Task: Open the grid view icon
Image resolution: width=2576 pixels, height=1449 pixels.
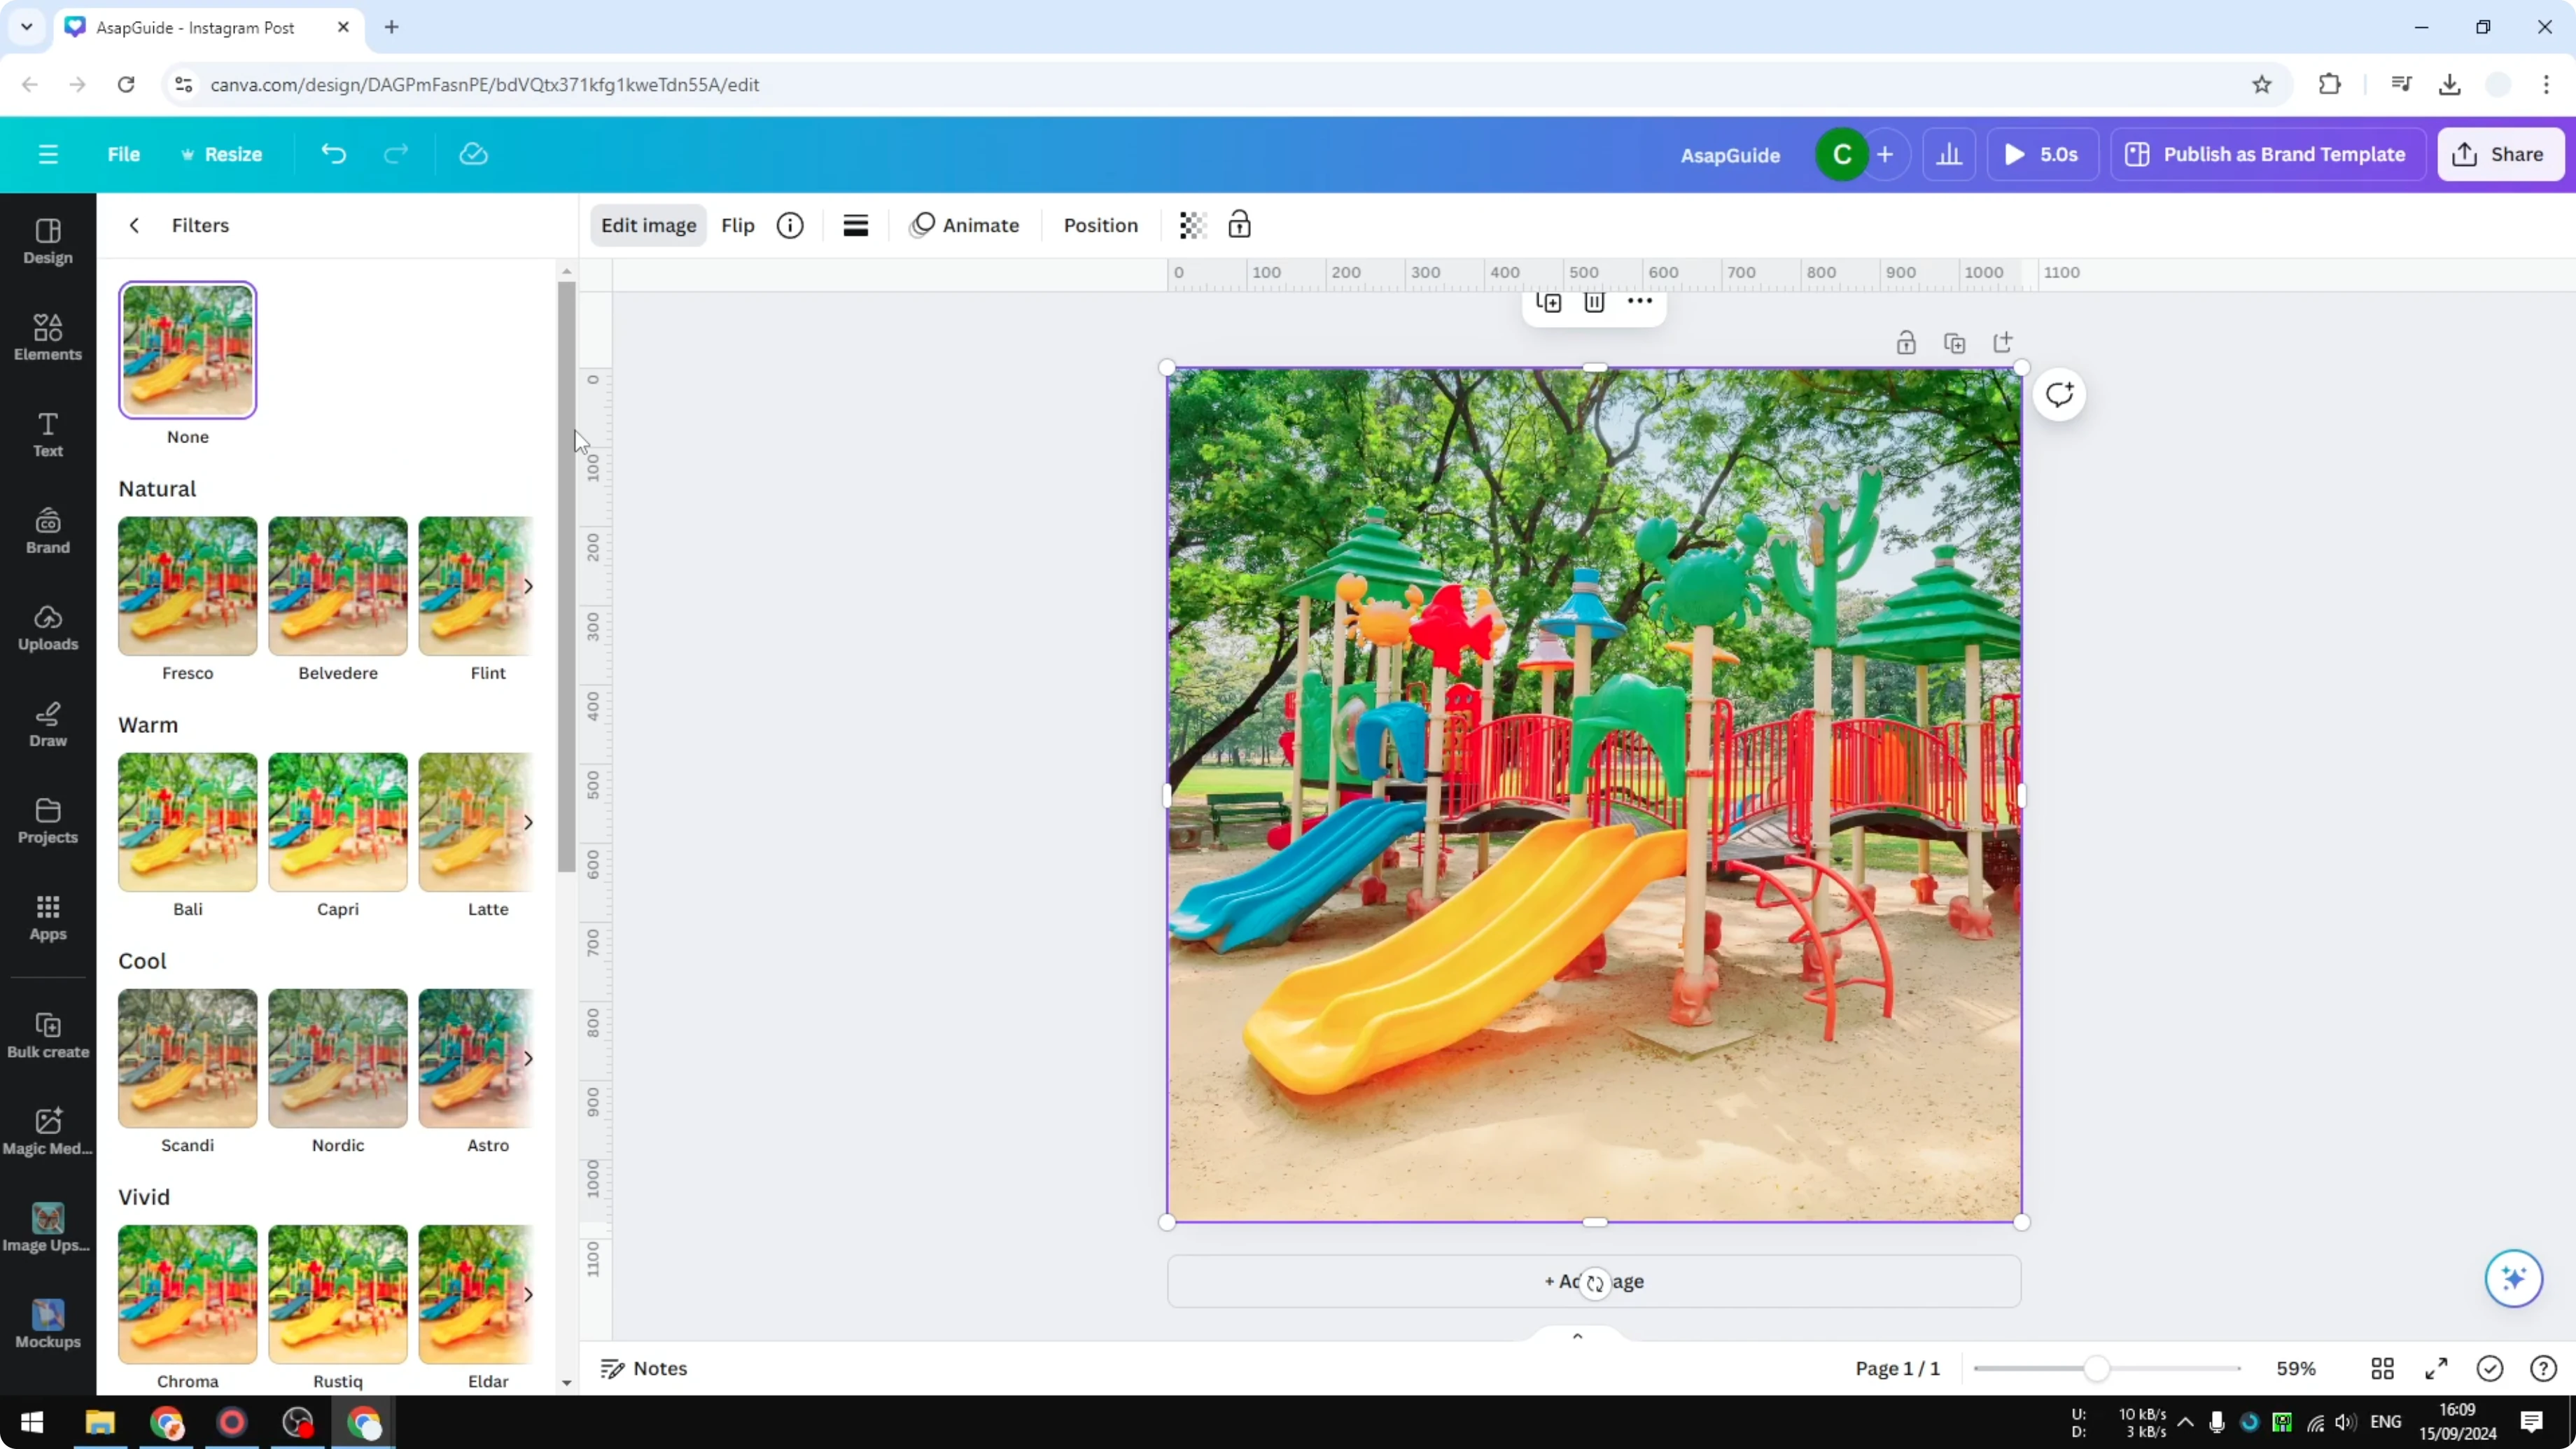Action: (2383, 1368)
